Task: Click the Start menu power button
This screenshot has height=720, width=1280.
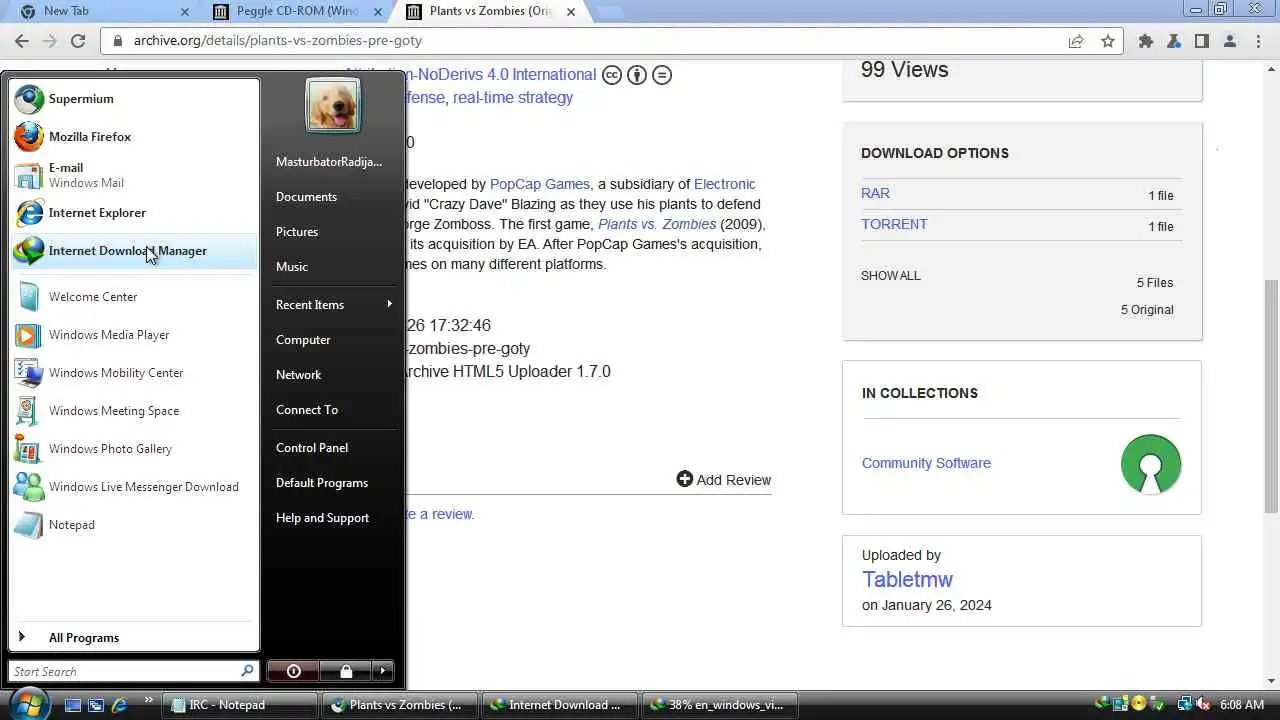Action: point(294,671)
